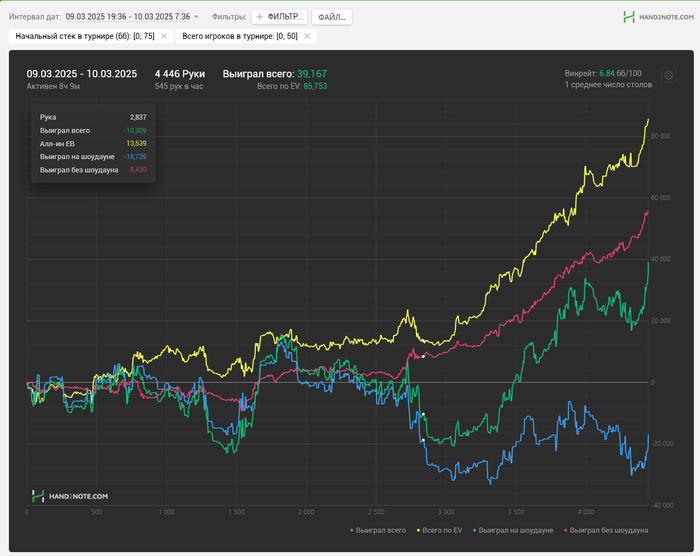Toggle the "Выиграл всего" series in the legend
700x556 pixels.
382,529
